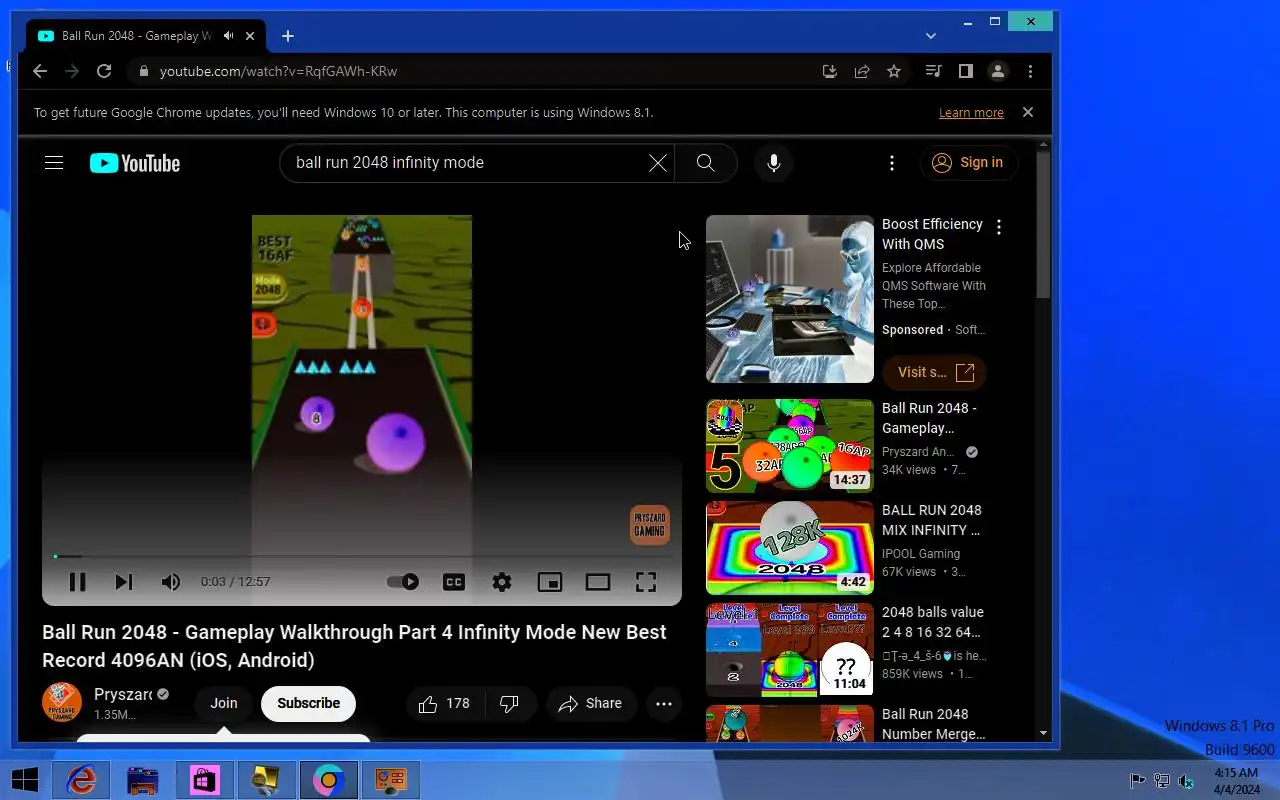Install the YouTube app from the address bar
Viewport: 1280px width, 800px height.
point(829,71)
